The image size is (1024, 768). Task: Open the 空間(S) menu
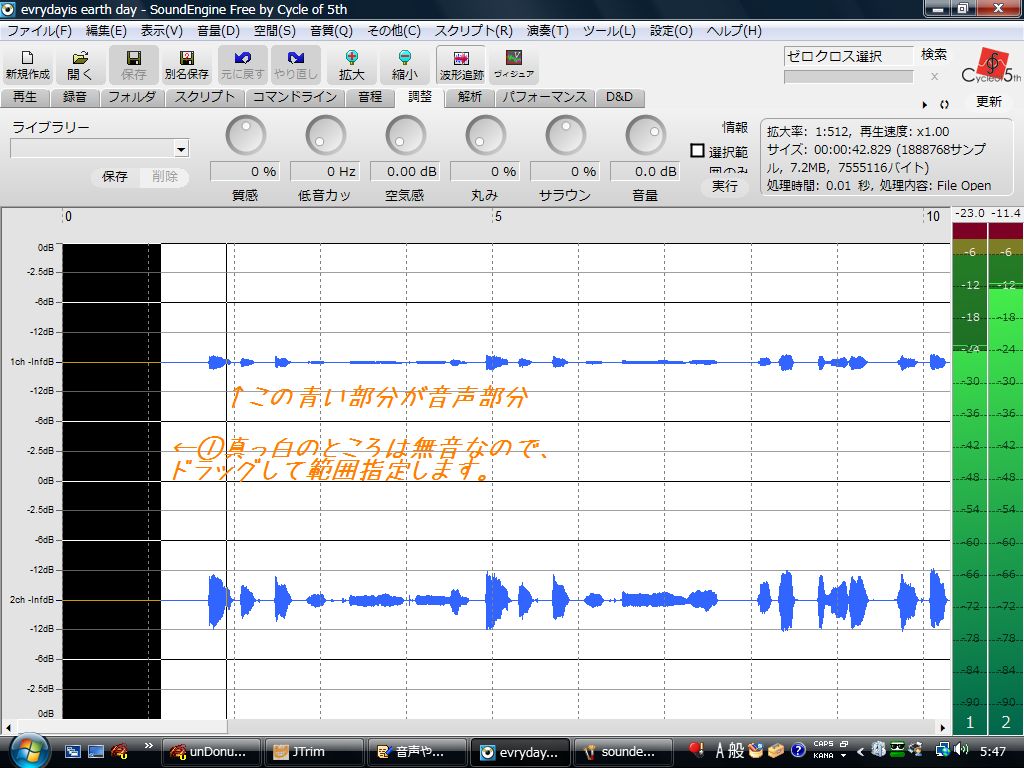point(275,31)
